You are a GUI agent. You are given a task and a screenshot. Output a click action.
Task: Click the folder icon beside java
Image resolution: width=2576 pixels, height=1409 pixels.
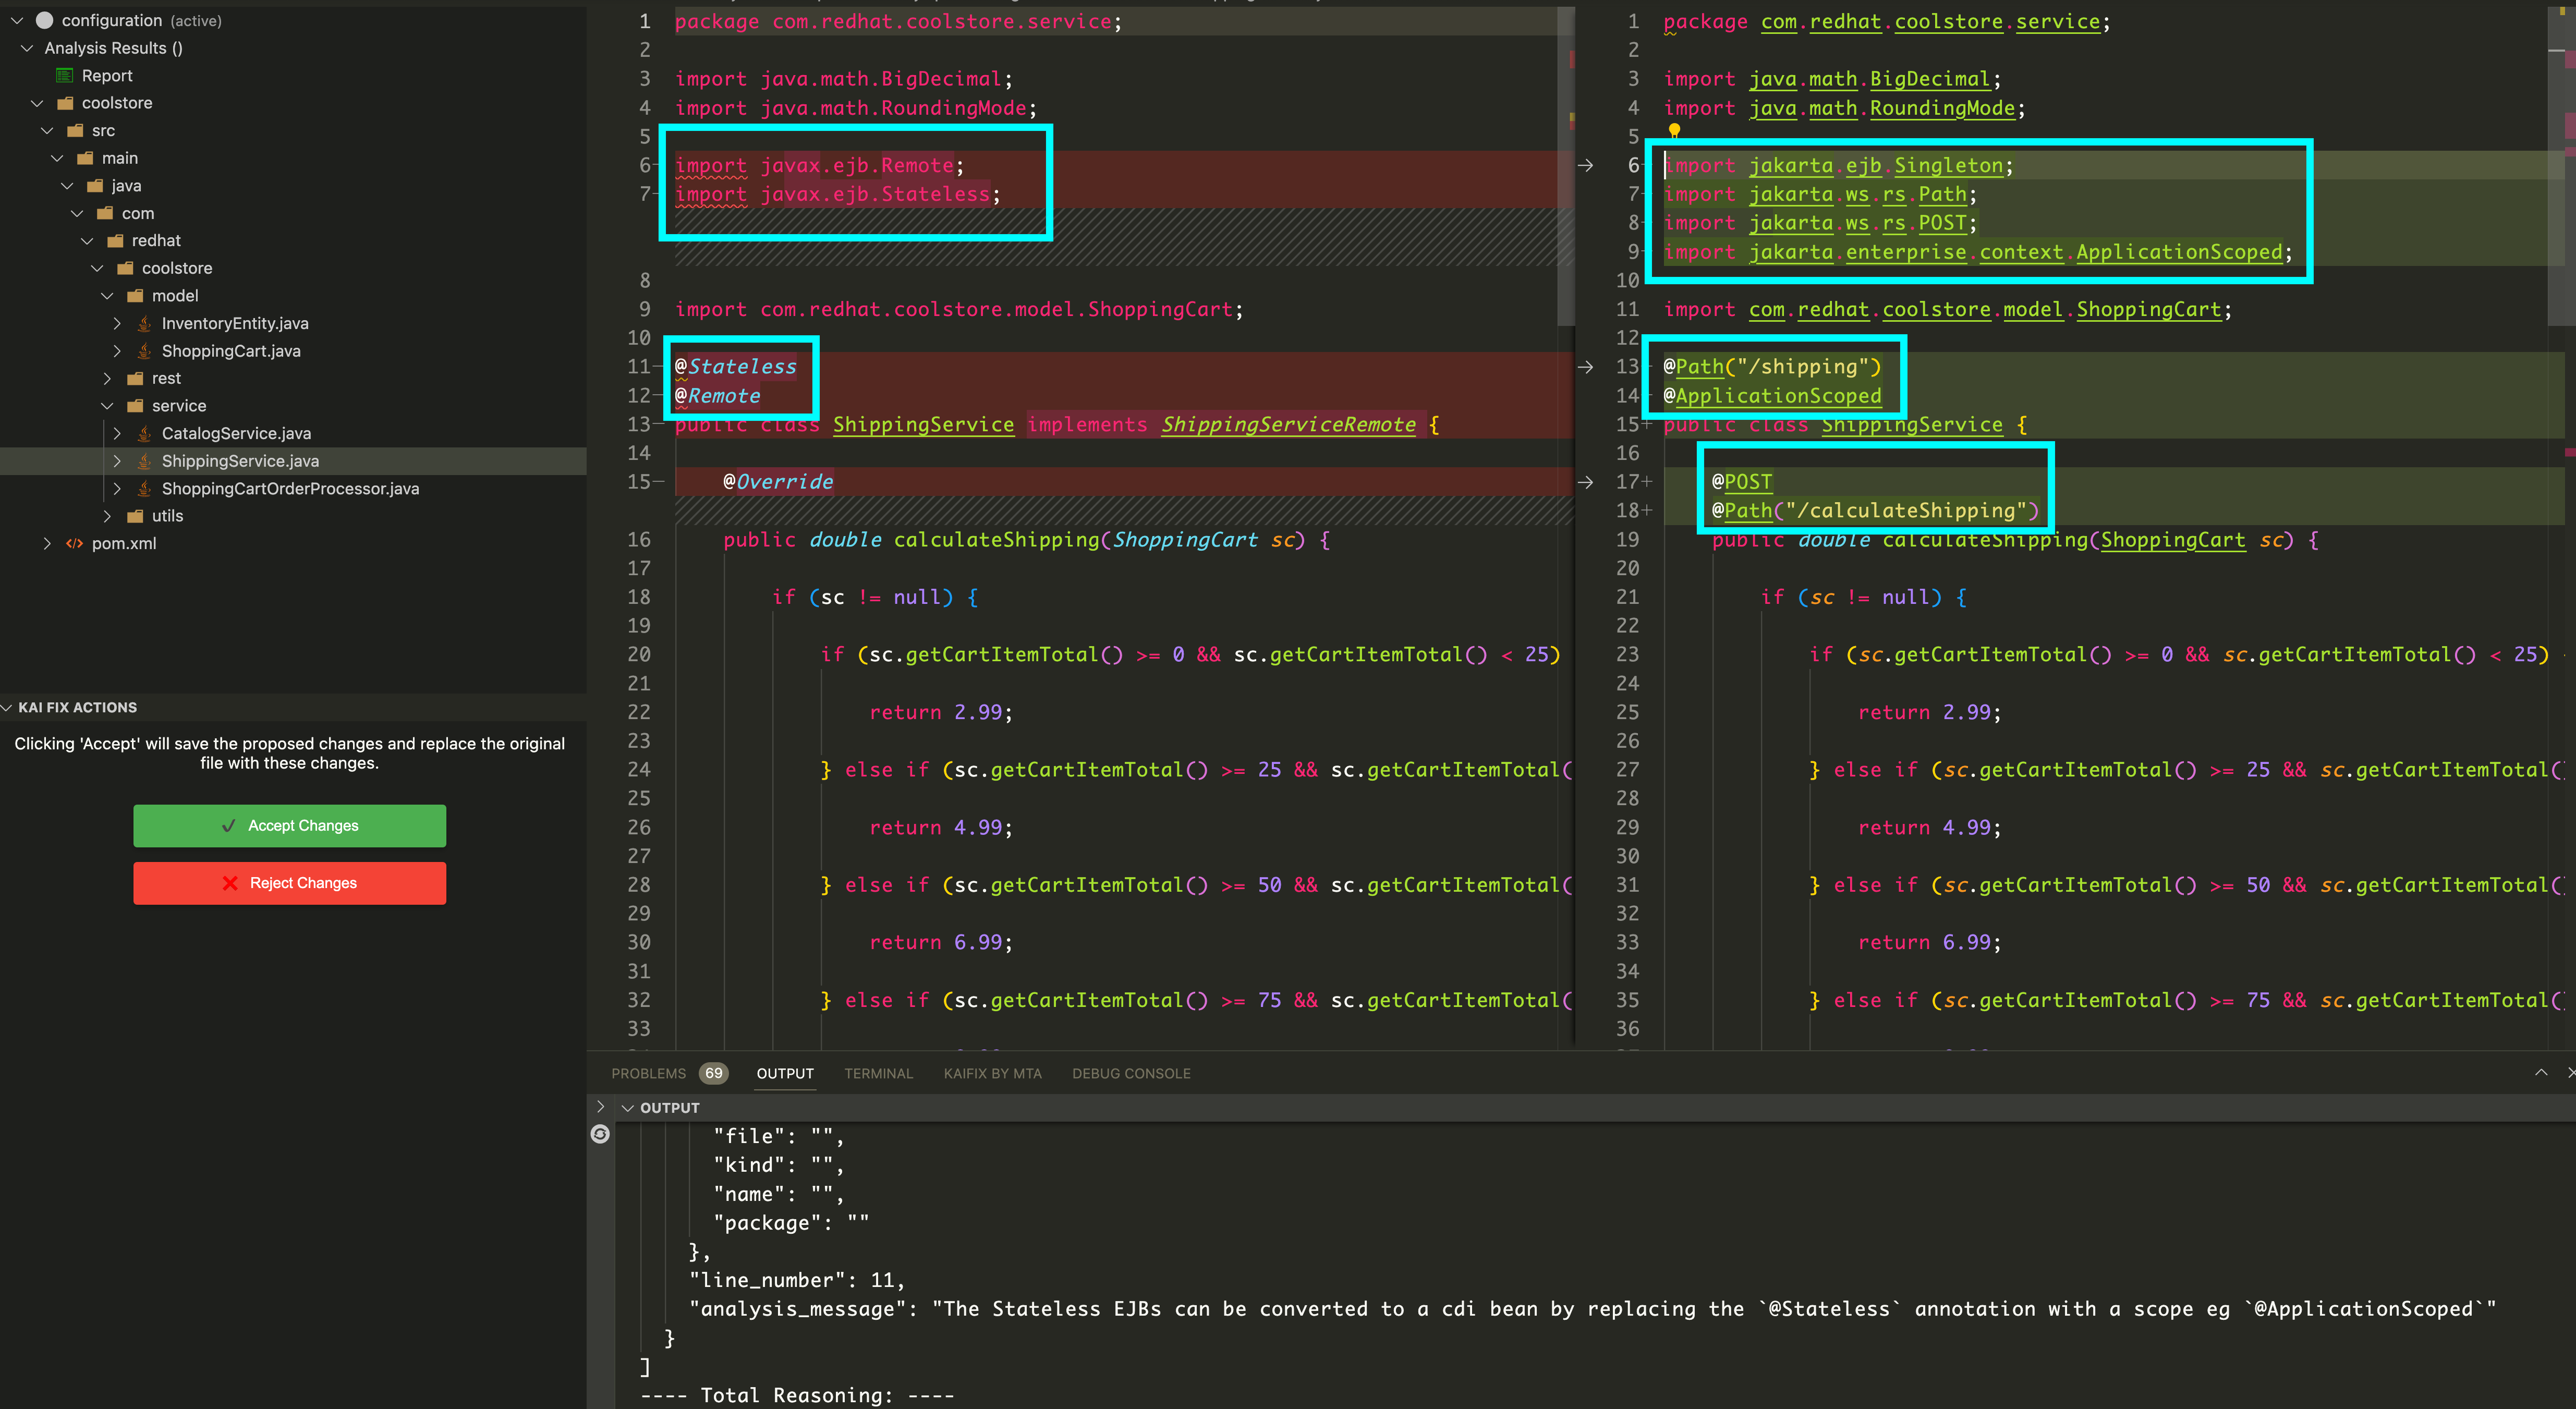(x=95, y=186)
